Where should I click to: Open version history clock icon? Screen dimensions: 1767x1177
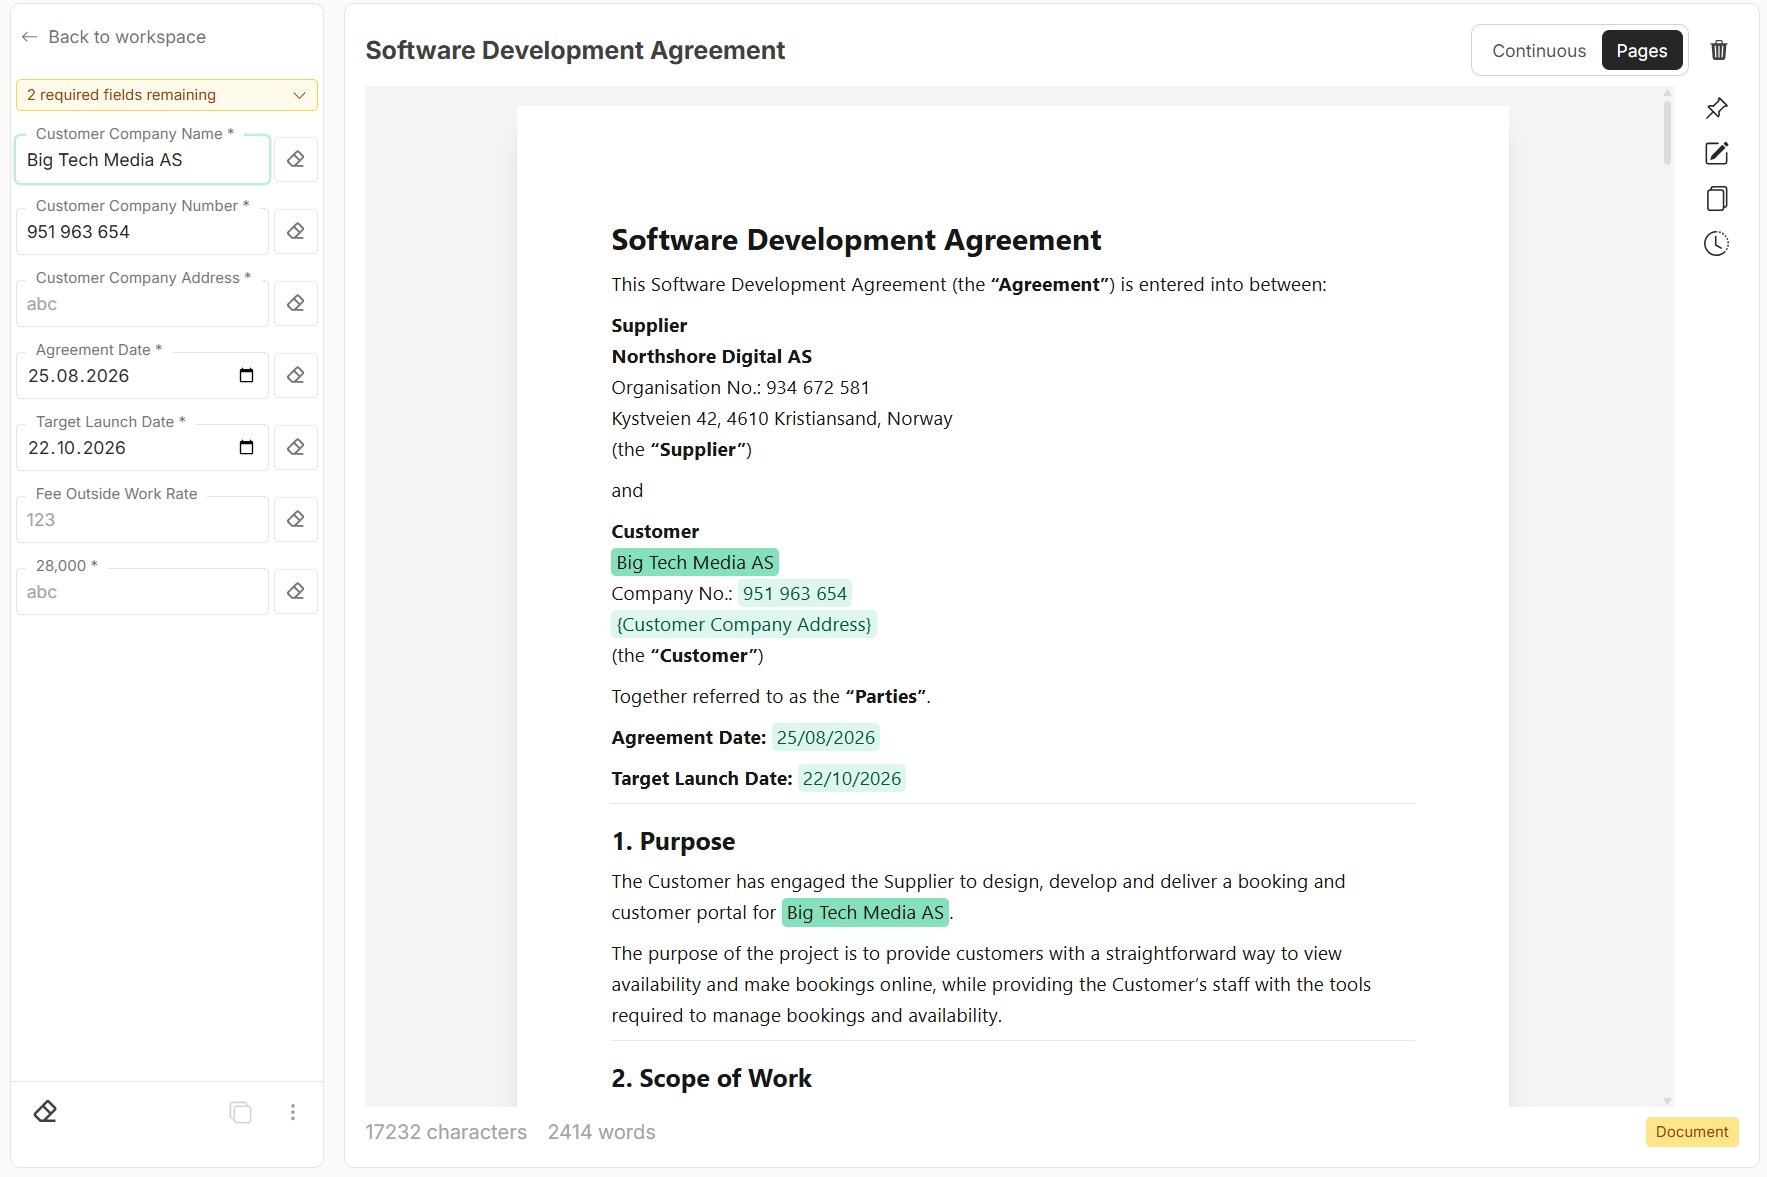(1717, 243)
